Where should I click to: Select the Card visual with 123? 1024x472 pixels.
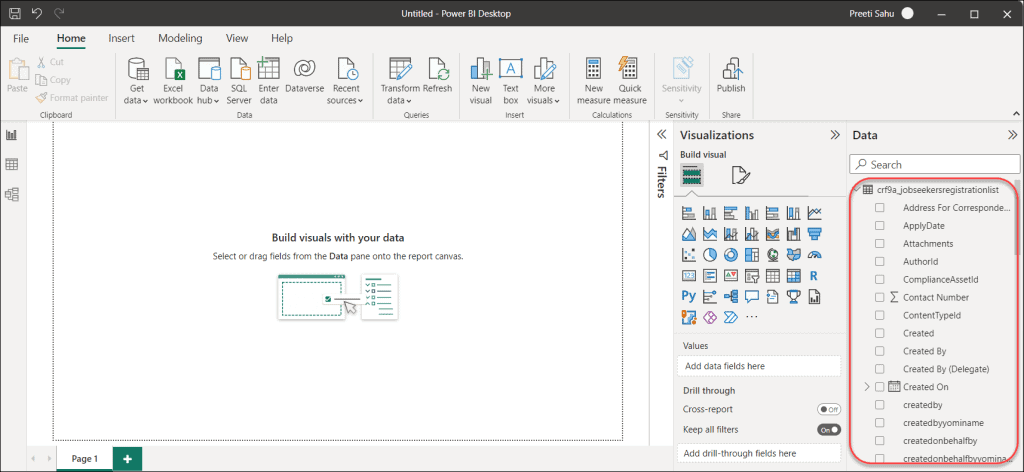[688, 275]
